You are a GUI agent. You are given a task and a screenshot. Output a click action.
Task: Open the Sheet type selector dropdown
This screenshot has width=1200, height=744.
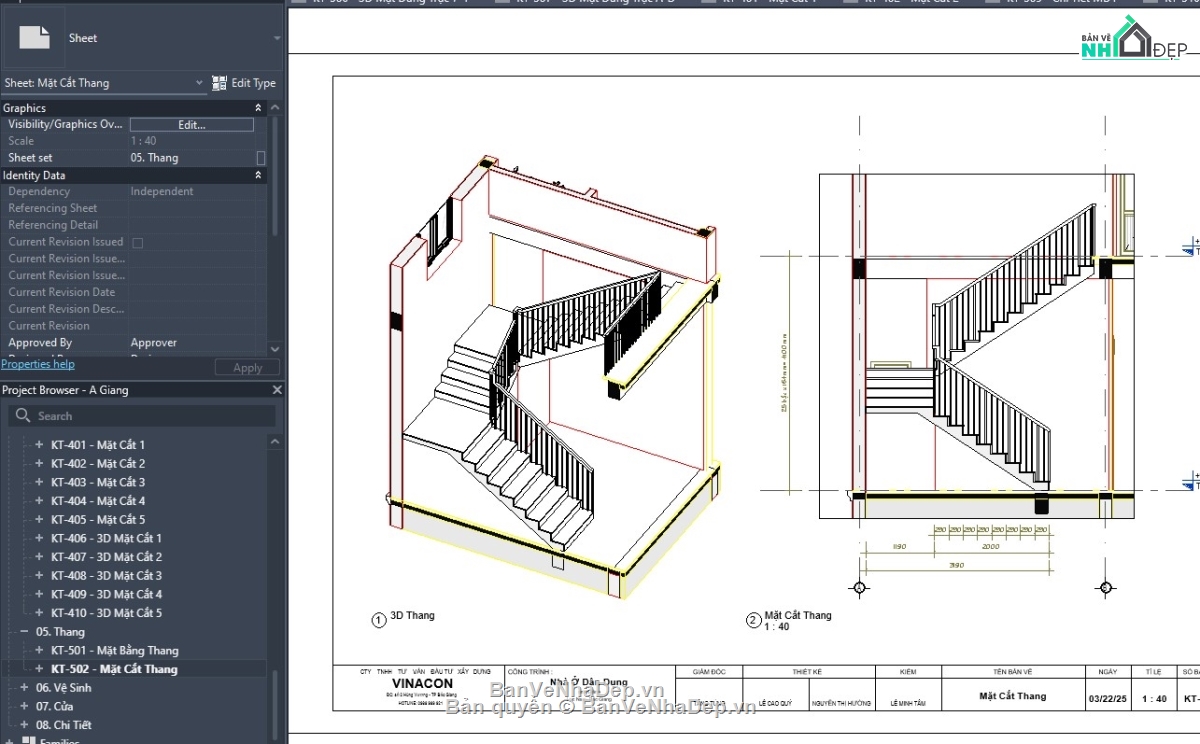277,38
